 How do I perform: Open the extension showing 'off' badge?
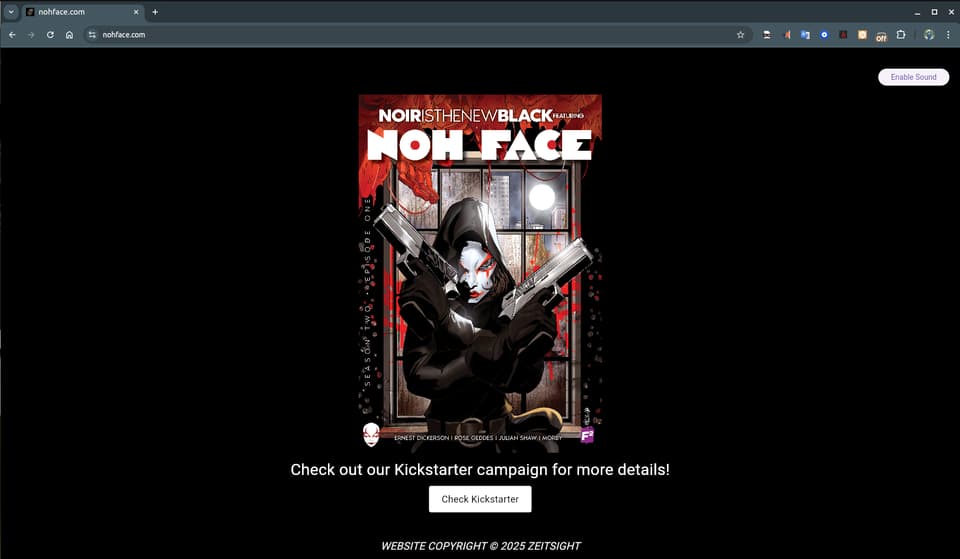[881, 36]
